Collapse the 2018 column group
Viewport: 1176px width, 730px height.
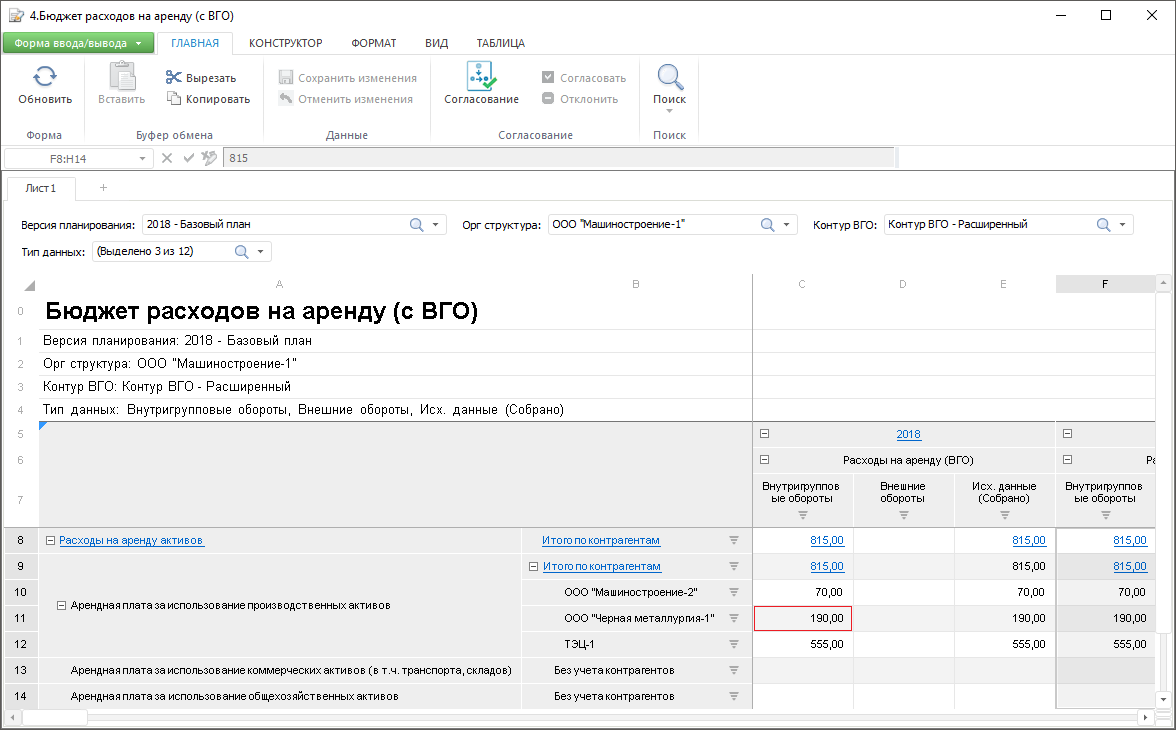765,434
